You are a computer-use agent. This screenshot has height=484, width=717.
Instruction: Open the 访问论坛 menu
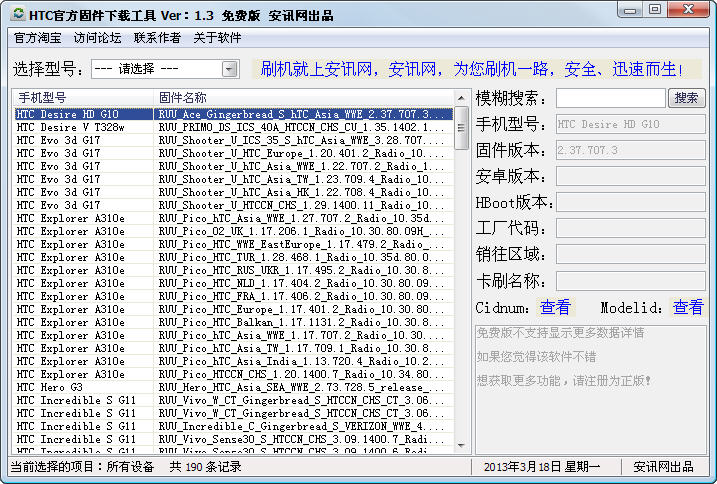click(97, 38)
